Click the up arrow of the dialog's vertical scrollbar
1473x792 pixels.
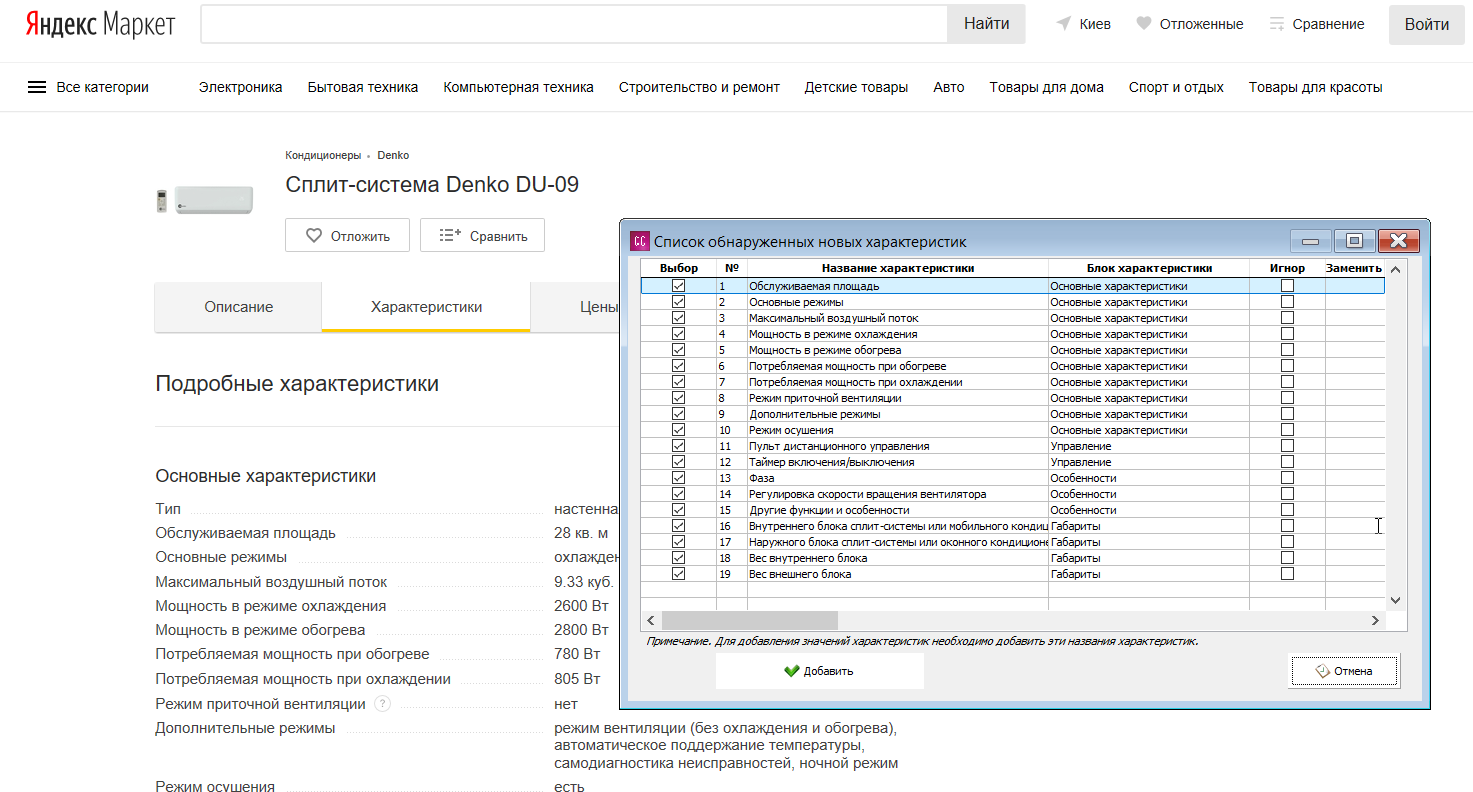[x=1396, y=269]
